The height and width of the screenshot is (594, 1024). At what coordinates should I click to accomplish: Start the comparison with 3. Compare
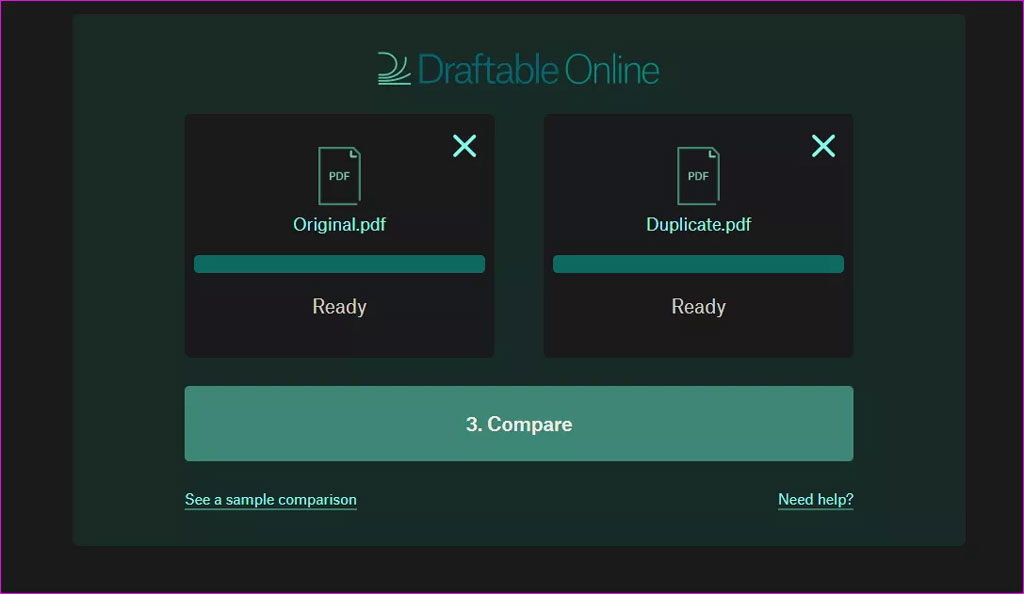point(519,424)
